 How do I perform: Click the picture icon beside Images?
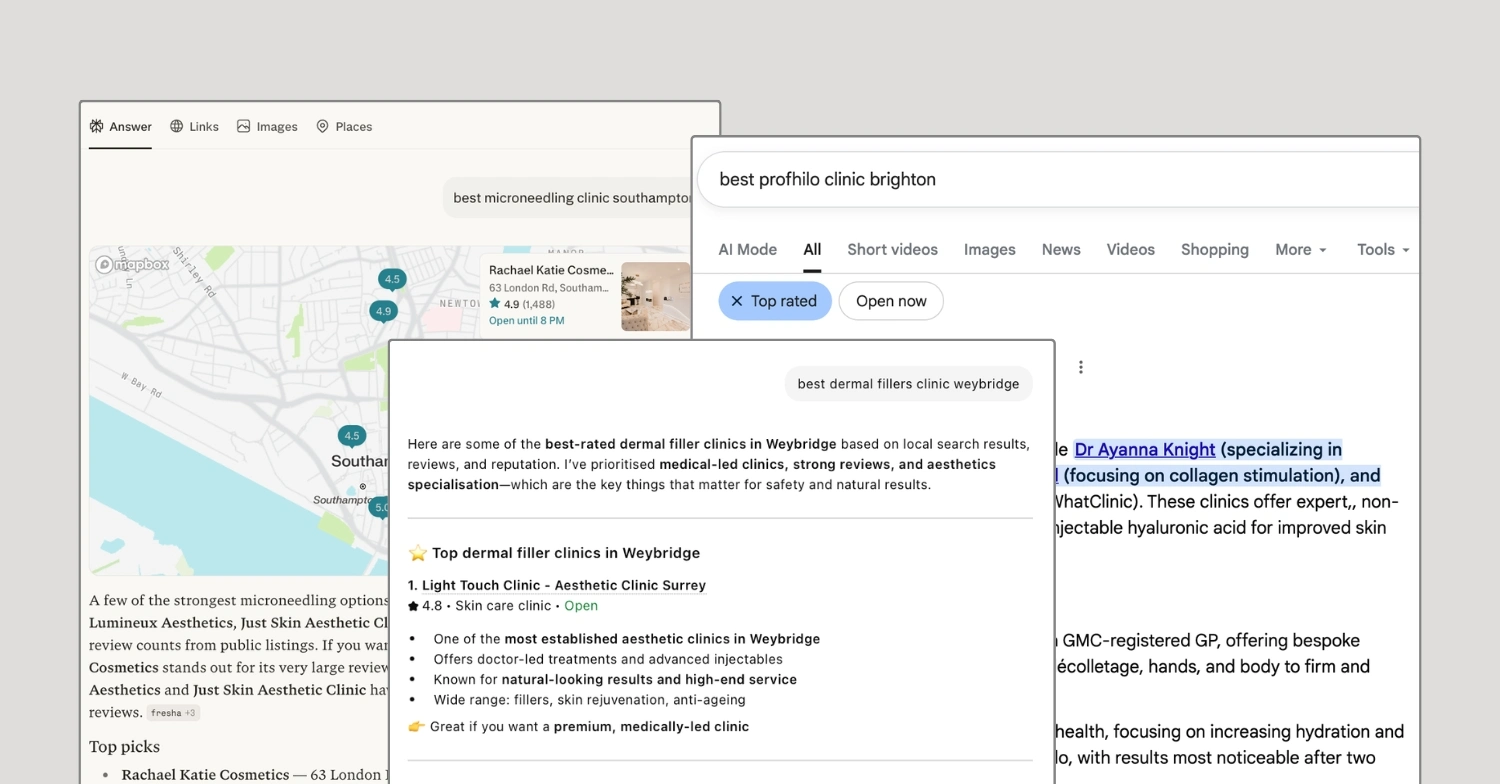click(243, 127)
